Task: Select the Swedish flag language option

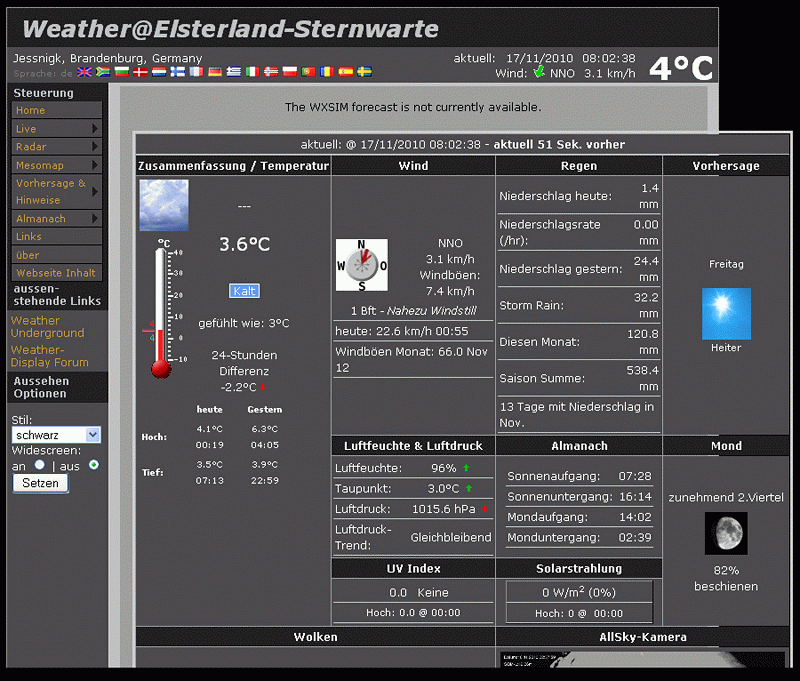Action: coord(365,72)
